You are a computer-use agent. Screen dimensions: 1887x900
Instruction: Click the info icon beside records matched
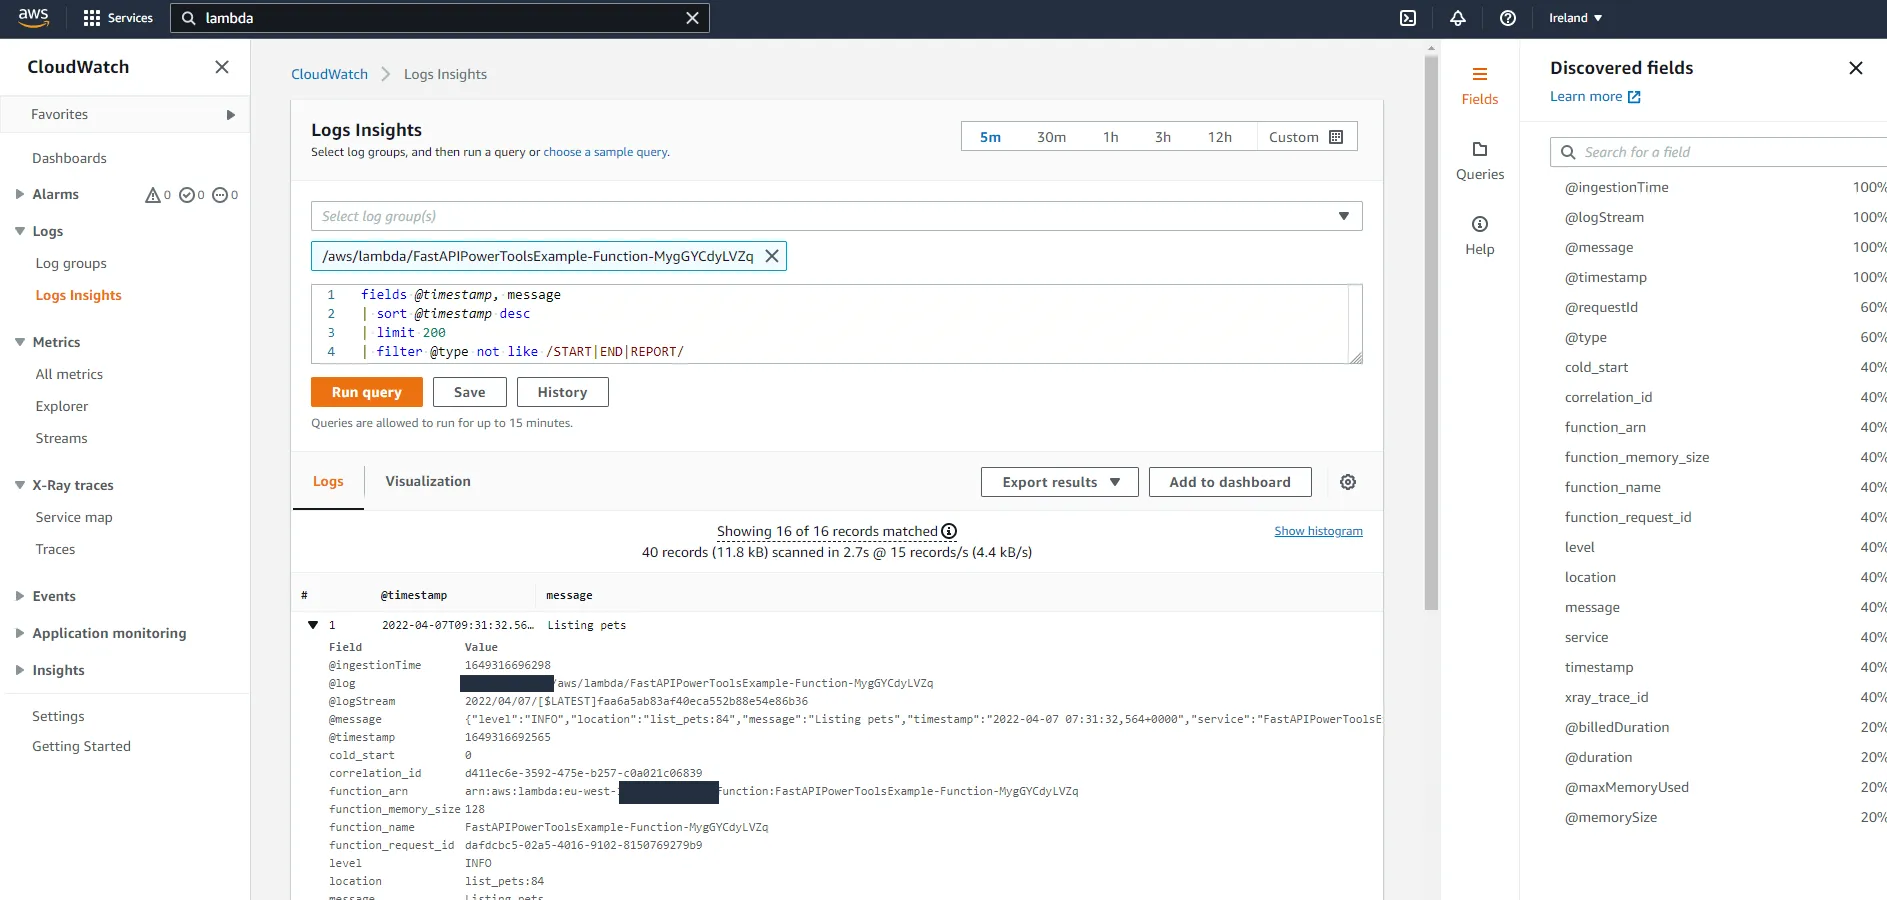[x=948, y=531]
